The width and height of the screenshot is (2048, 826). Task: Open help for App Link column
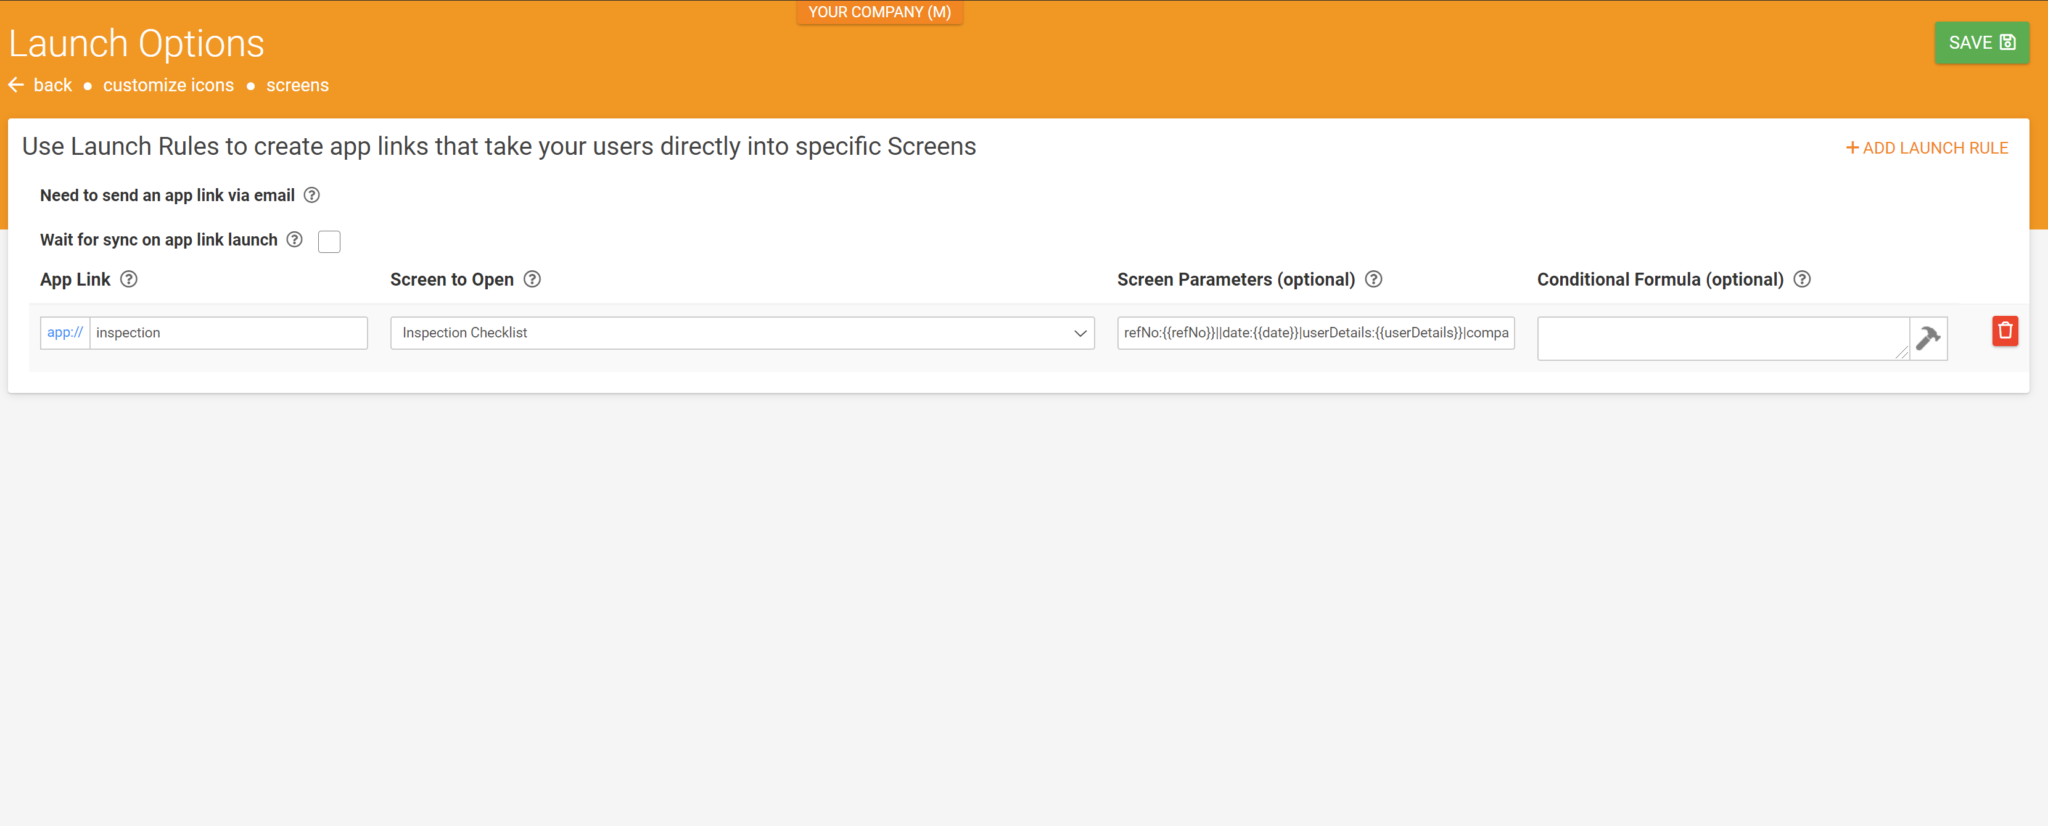point(129,279)
